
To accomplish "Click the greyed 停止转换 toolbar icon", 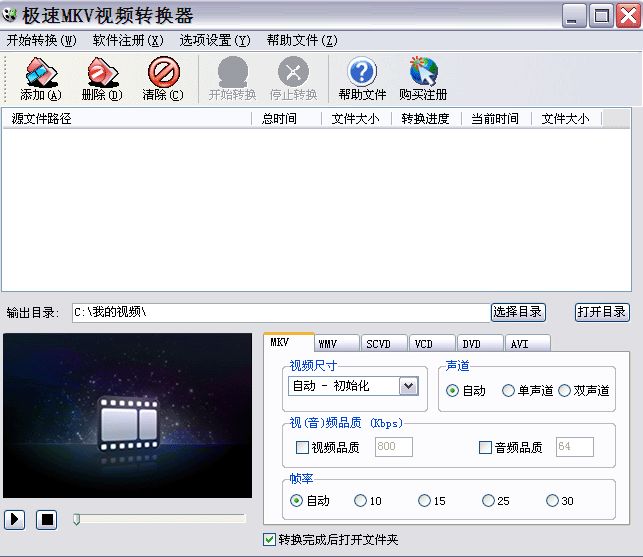I will coord(293,72).
